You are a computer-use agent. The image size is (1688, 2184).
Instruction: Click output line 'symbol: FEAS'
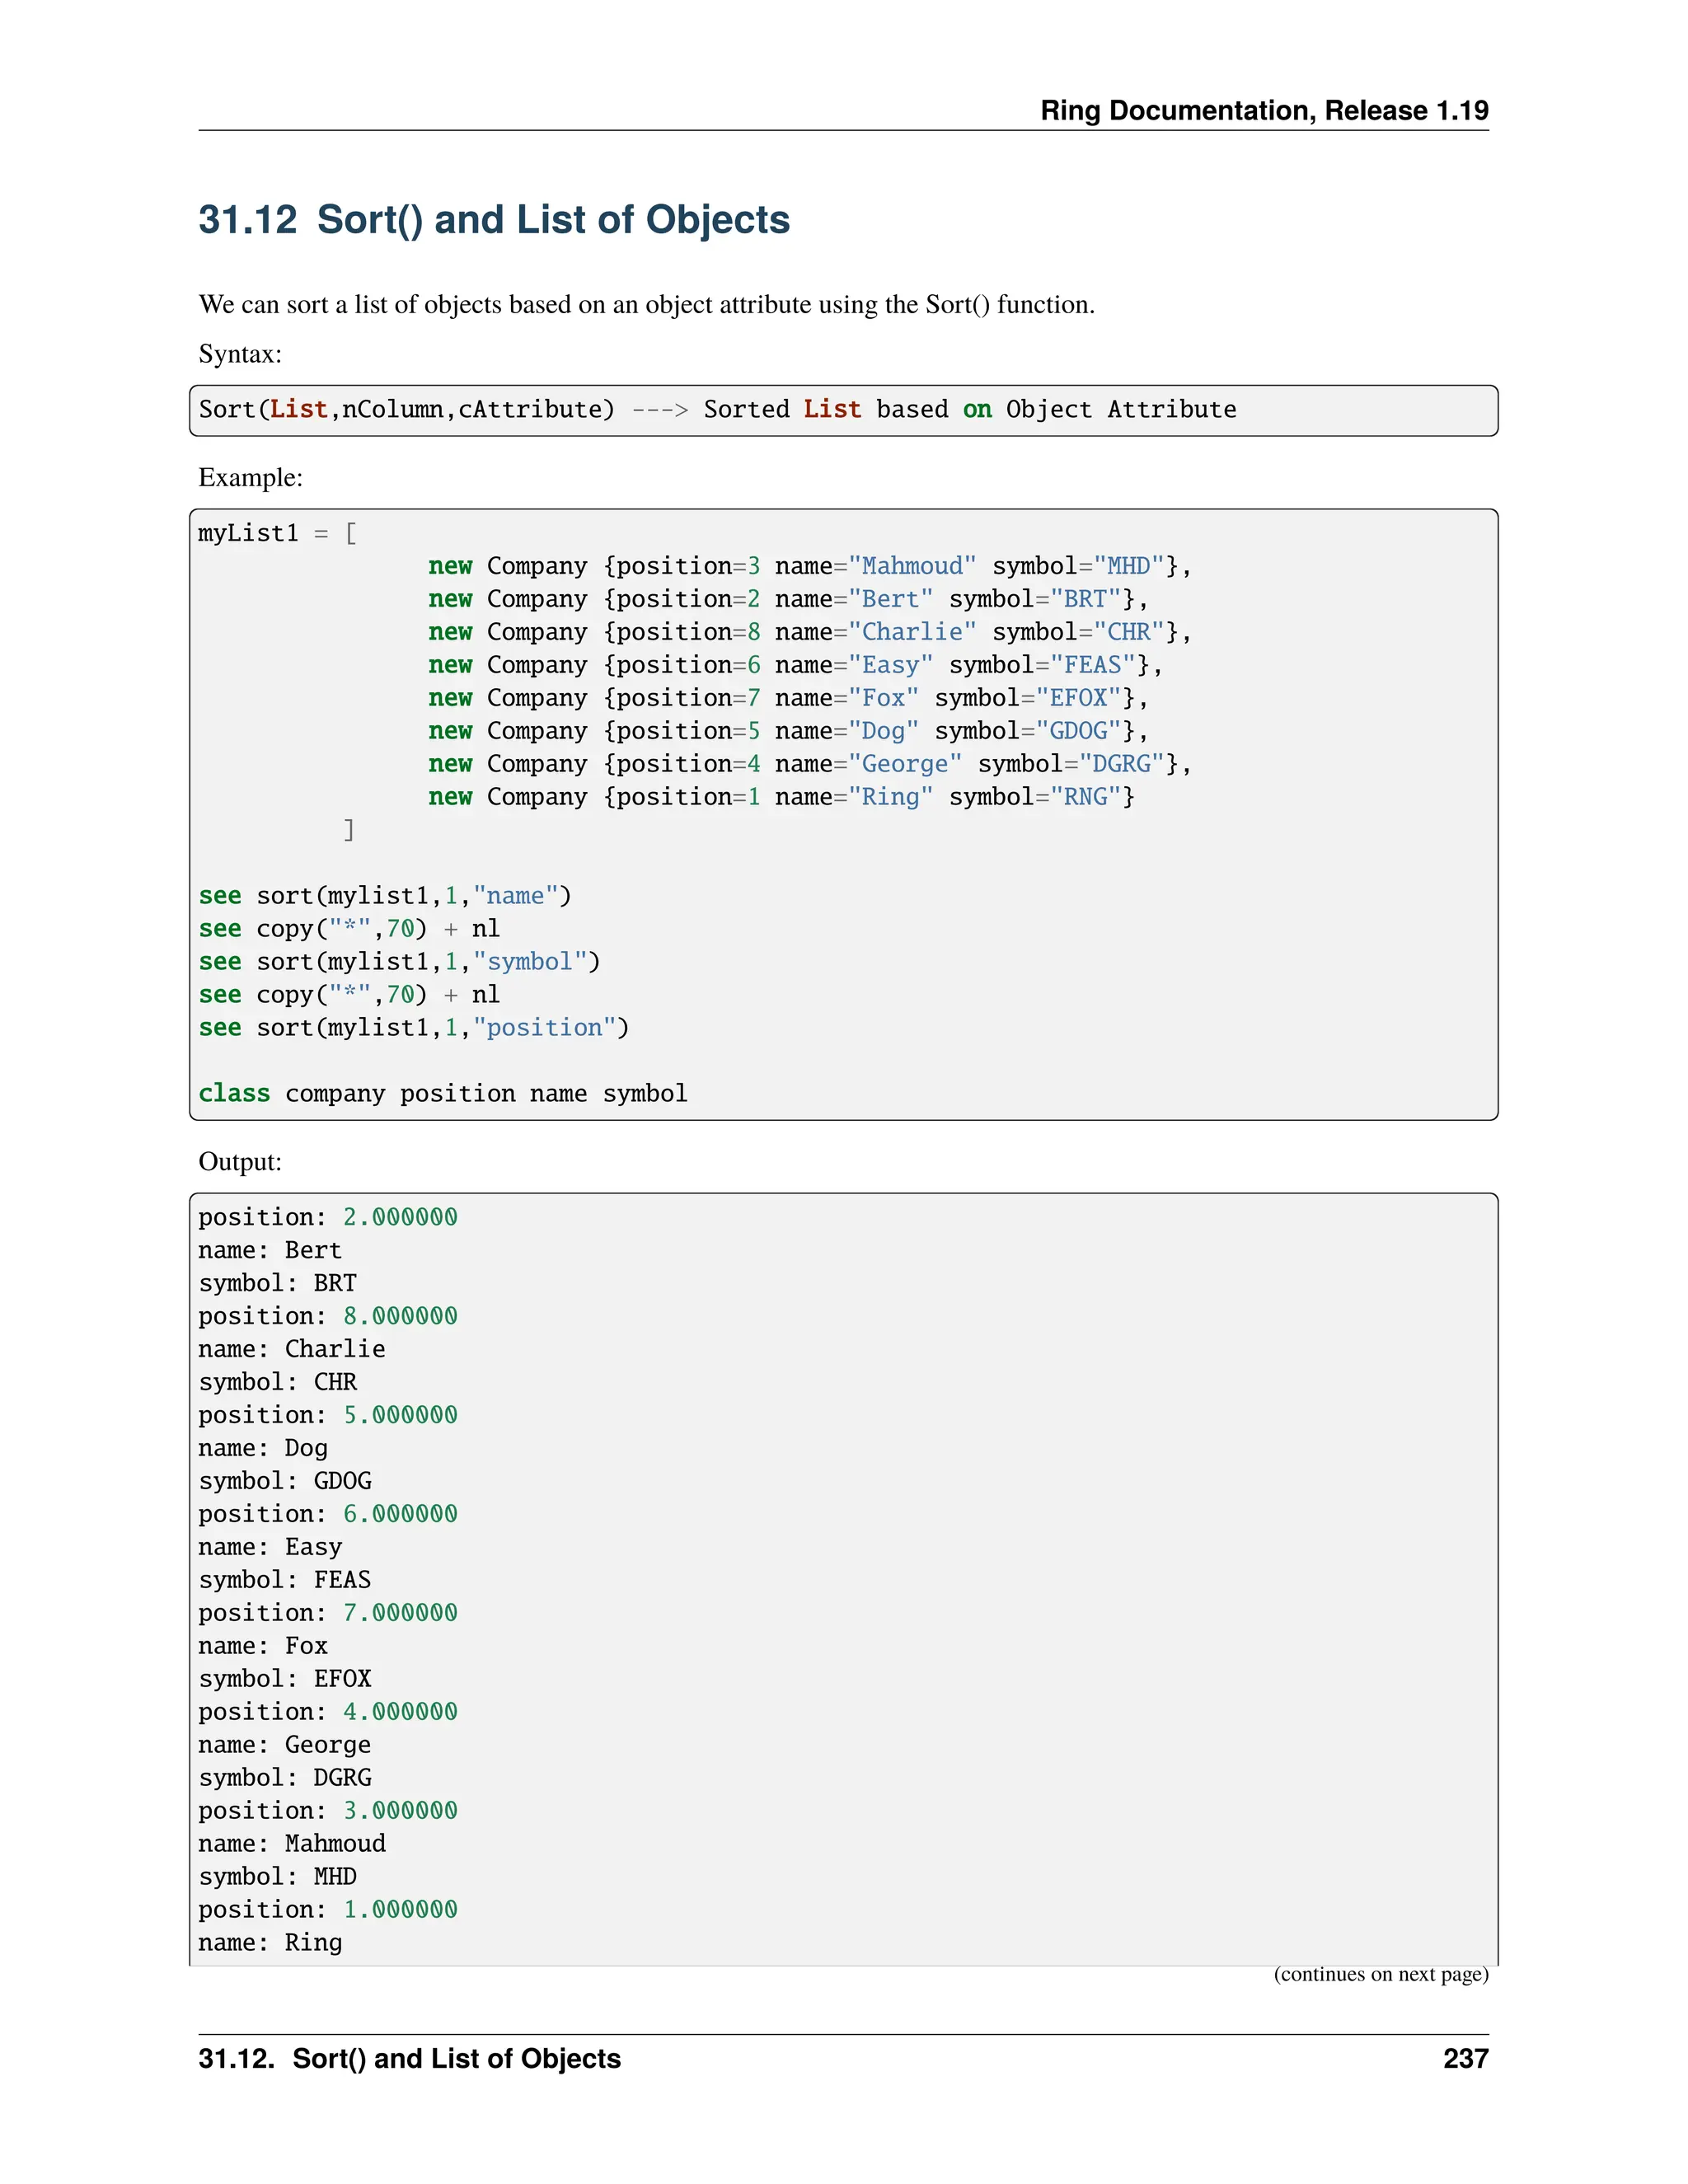pyautogui.click(x=285, y=1581)
